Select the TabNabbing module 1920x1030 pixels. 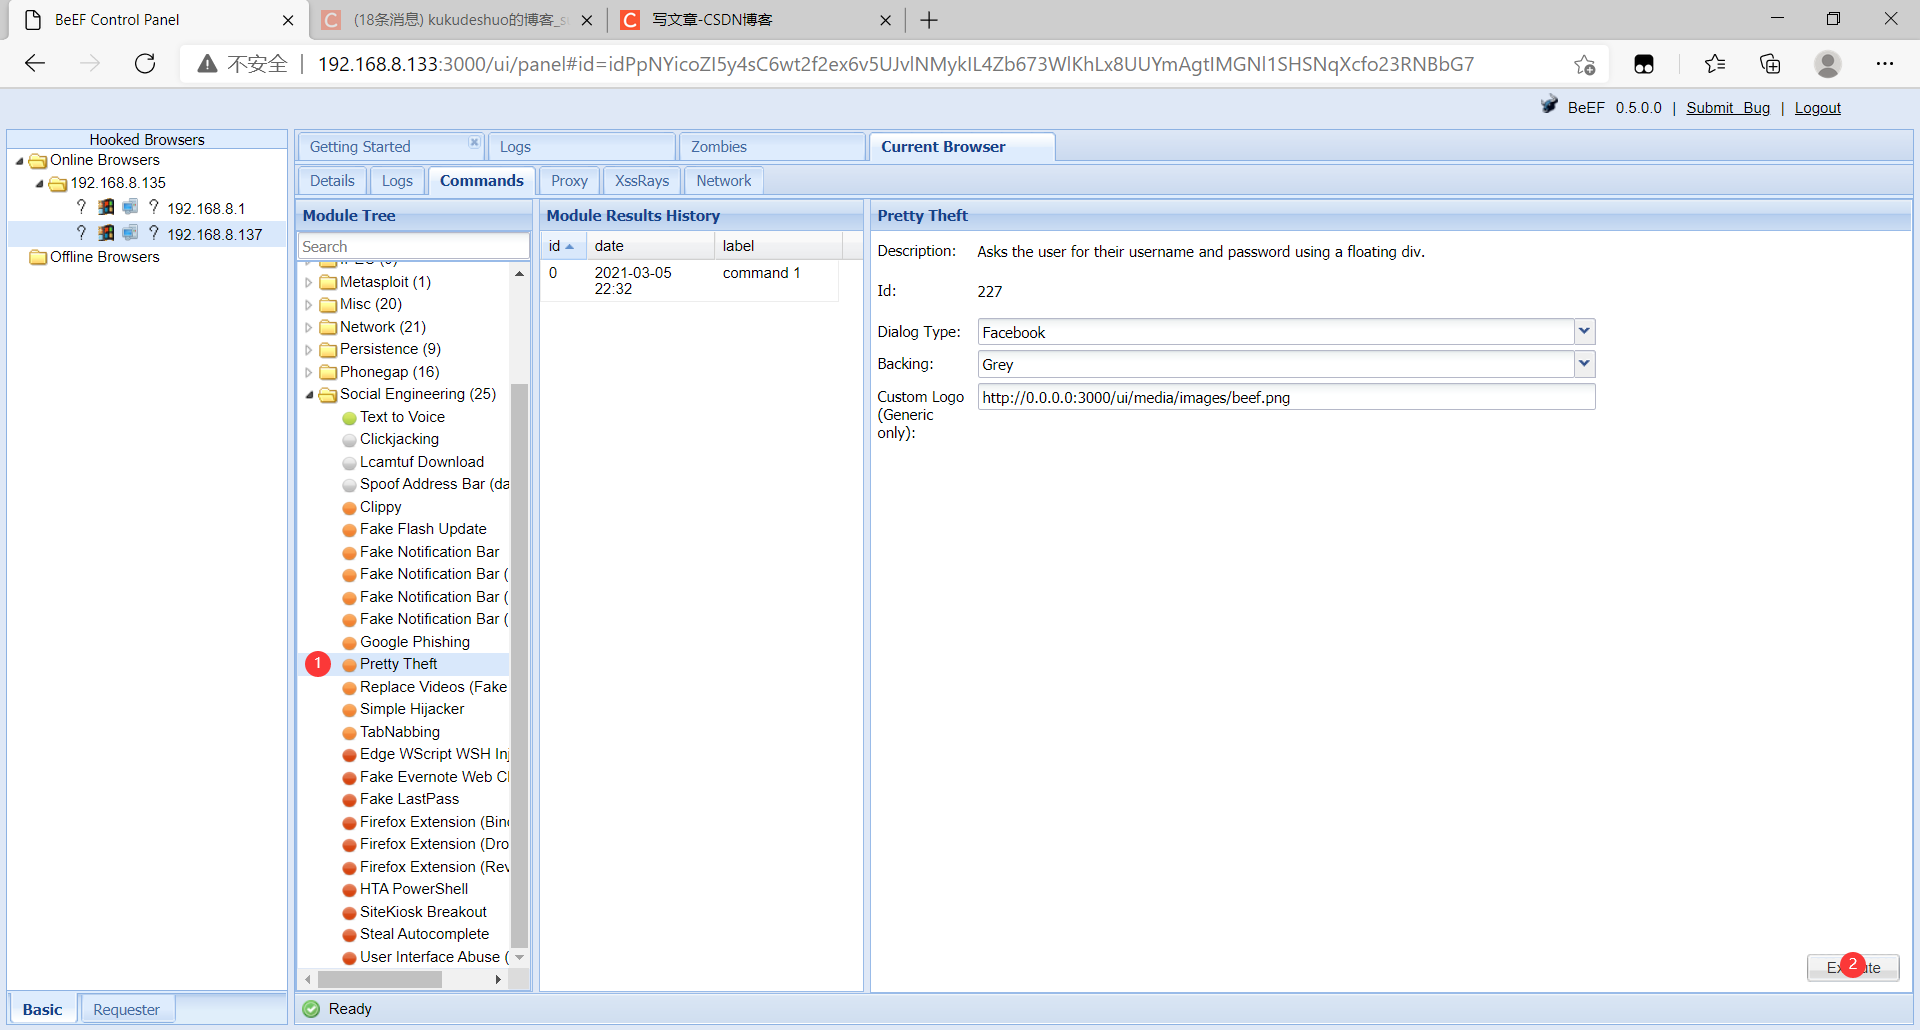pos(400,732)
